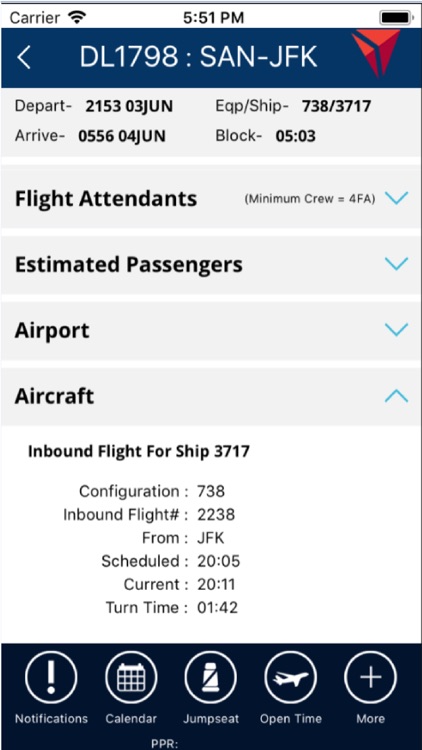Screen dimensions: 422x750
Task: Expand the Flight Attendants section chevron
Action: (x=397, y=198)
